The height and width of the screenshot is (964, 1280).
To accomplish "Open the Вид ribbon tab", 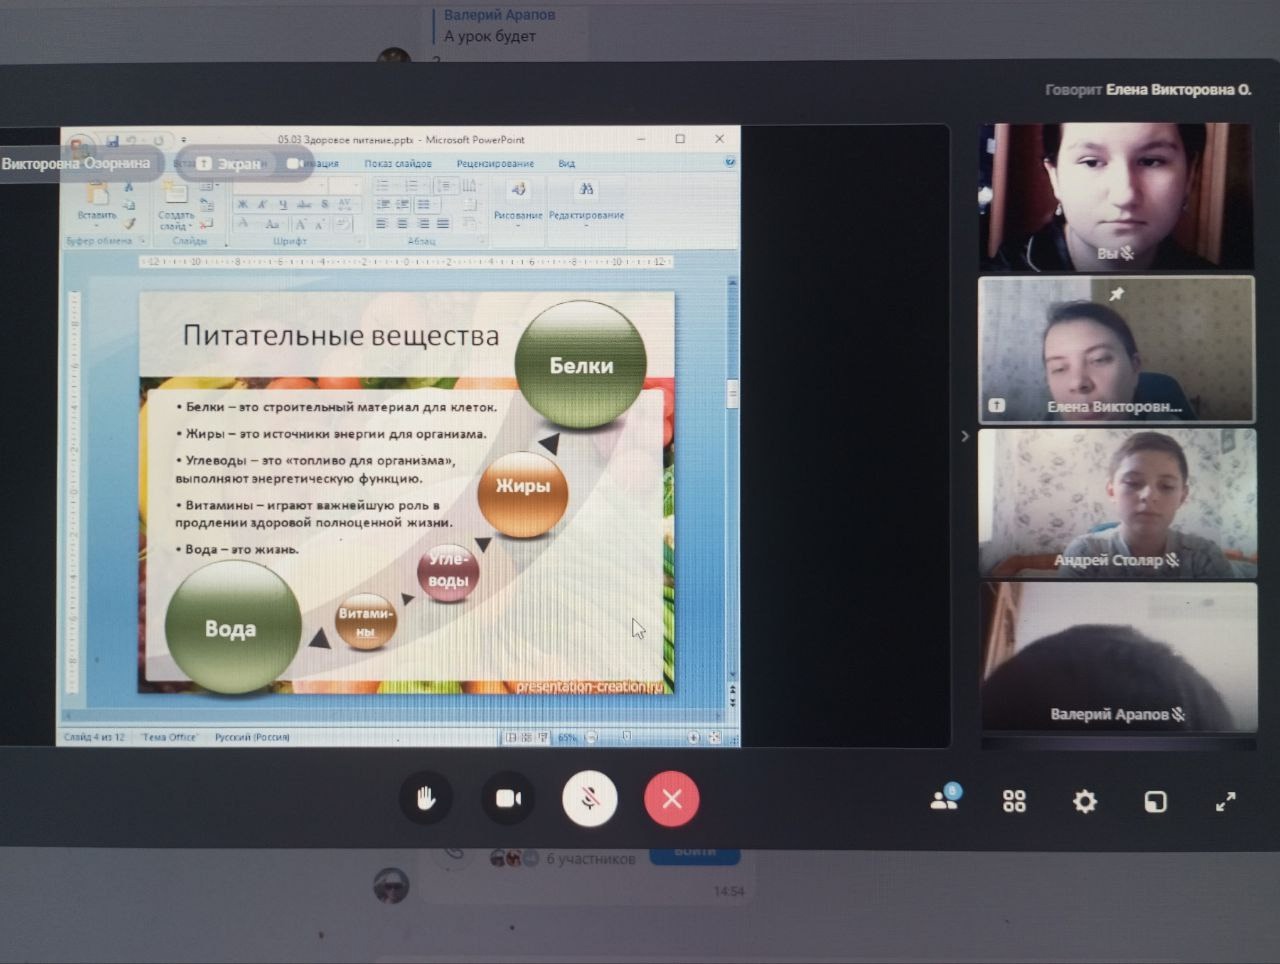I will point(566,163).
